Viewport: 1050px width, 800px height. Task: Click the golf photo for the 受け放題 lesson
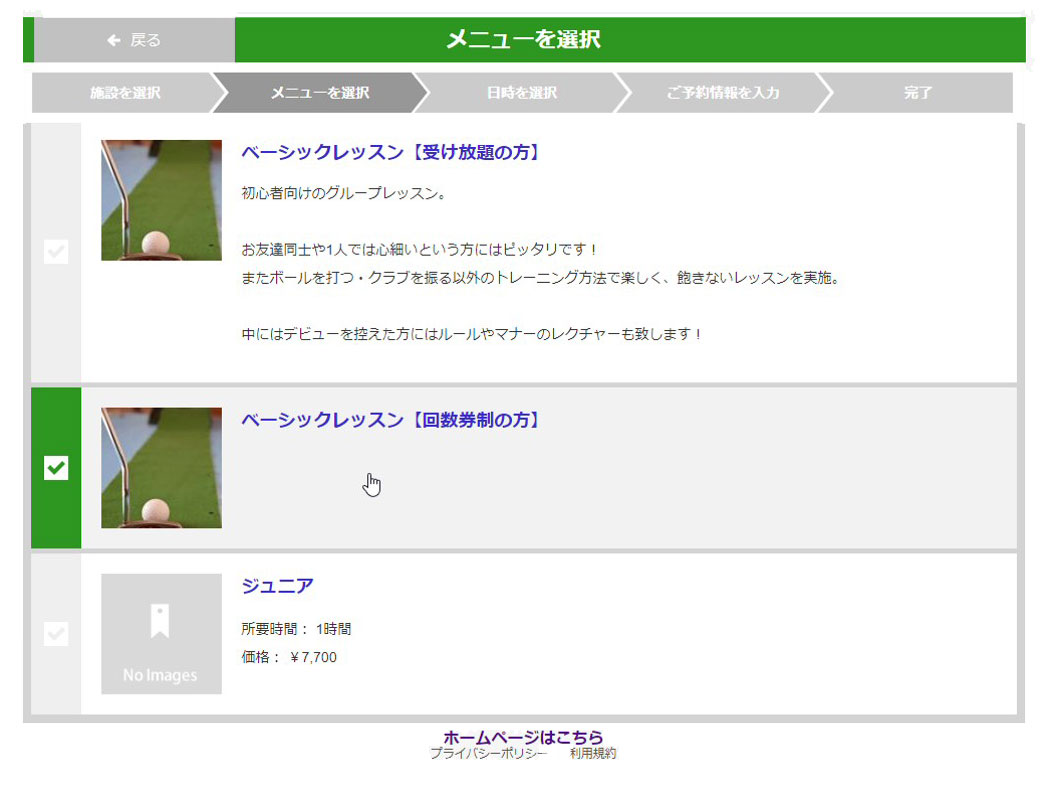coord(161,200)
